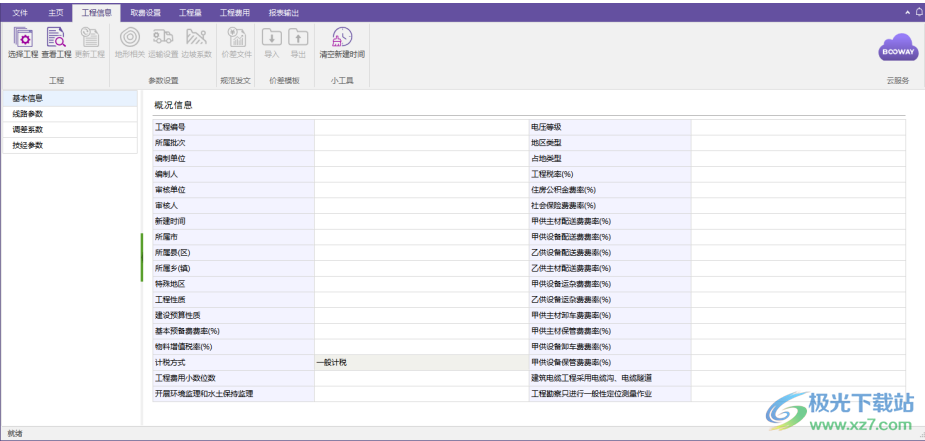Select 基本信息 in the left list

pyautogui.click(x=70, y=98)
